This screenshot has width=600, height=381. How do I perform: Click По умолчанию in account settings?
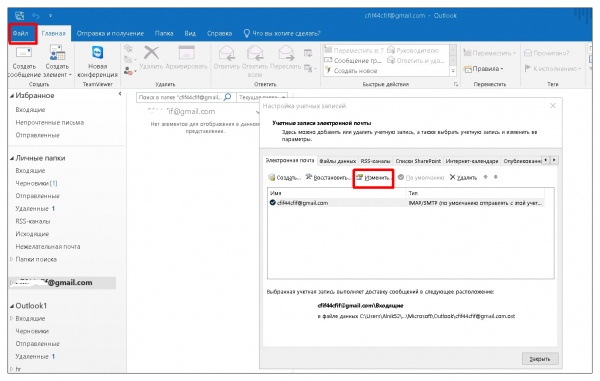point(421,177)
